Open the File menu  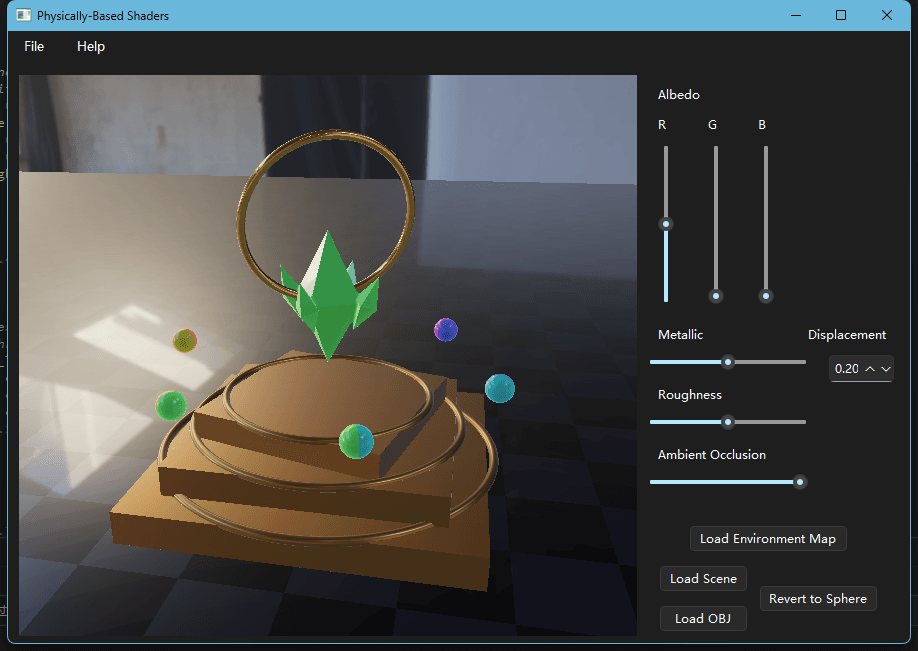34,46
